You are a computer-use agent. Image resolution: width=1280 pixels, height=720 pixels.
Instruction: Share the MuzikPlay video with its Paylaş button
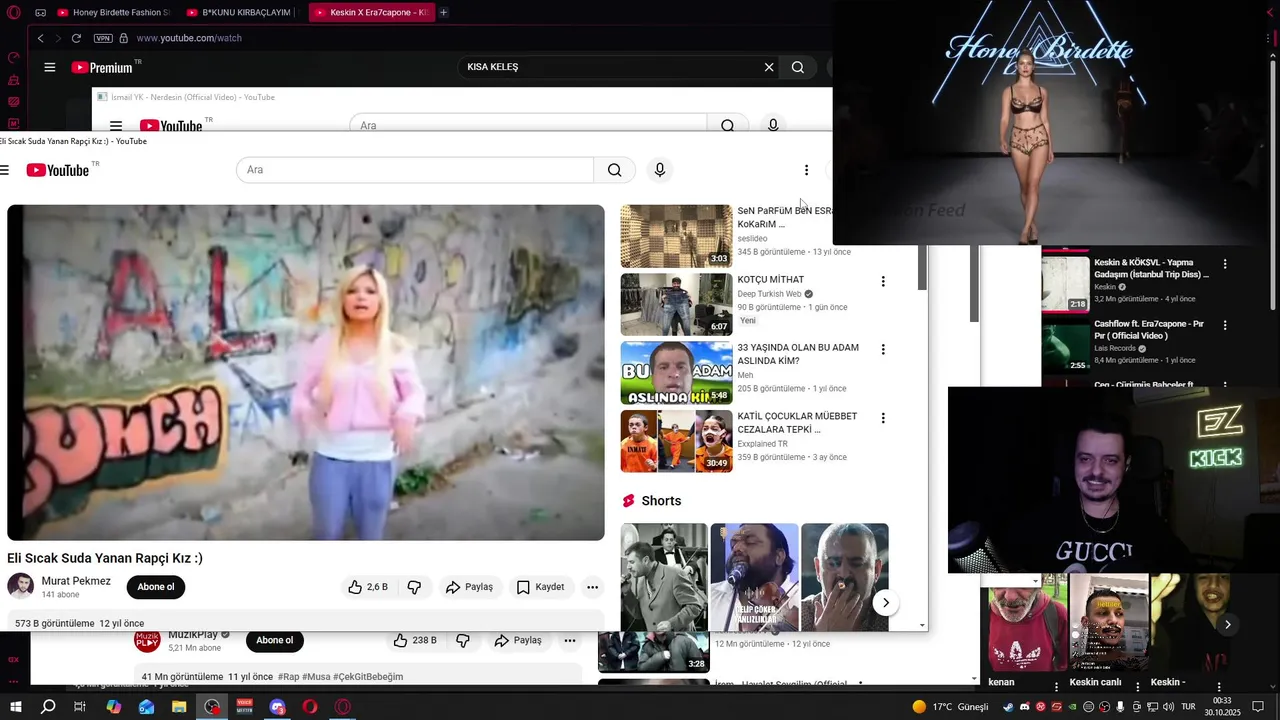point(518,640)
